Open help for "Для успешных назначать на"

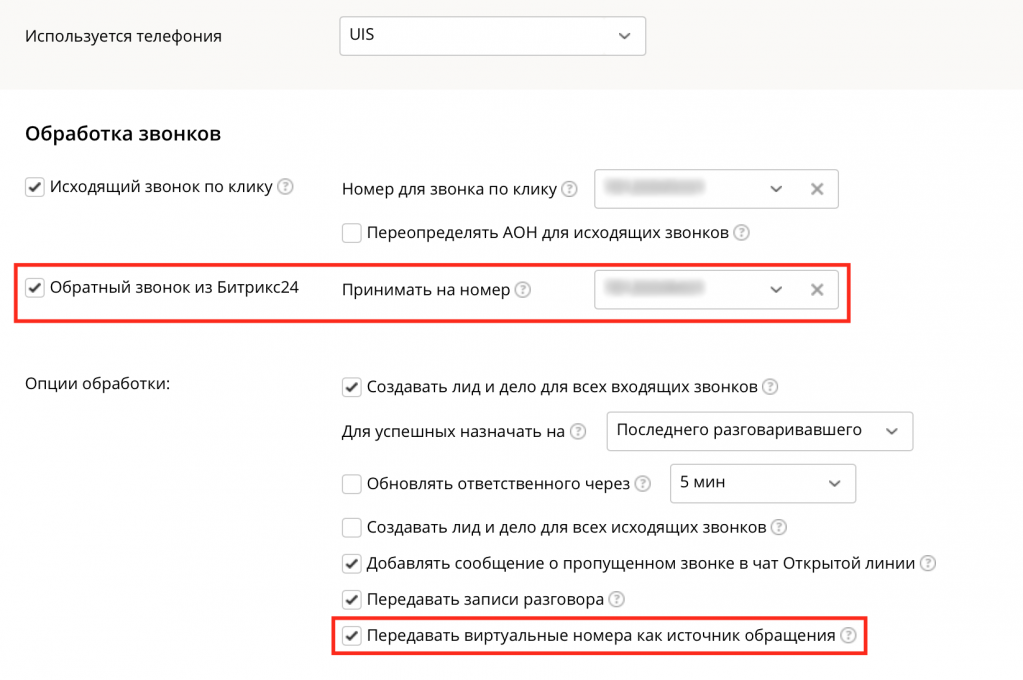tap(578, 431)
